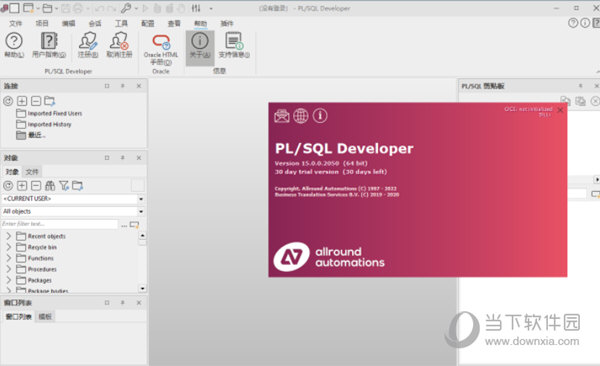
Task: Toggle the pin on the 连接 panel
Action: click(x=123, y=86)
